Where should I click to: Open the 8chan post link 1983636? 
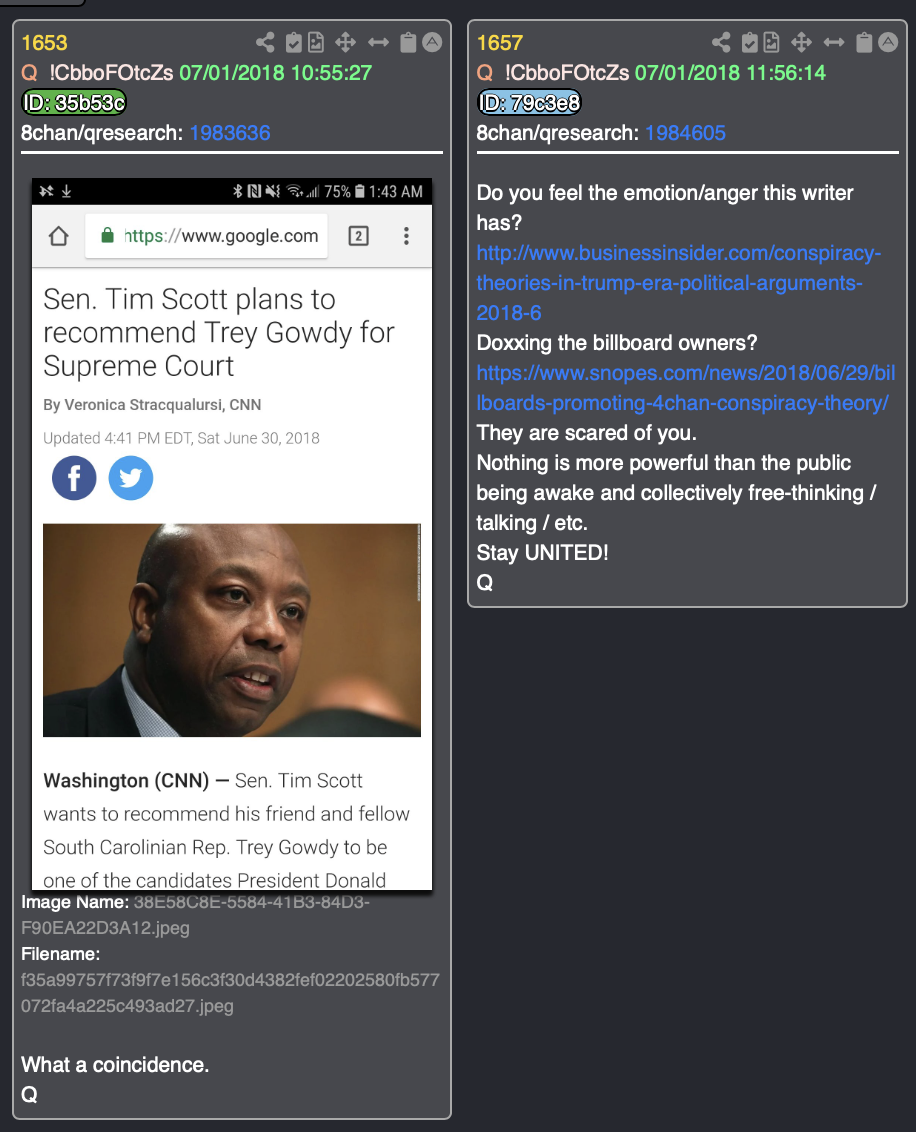[230, 133]
